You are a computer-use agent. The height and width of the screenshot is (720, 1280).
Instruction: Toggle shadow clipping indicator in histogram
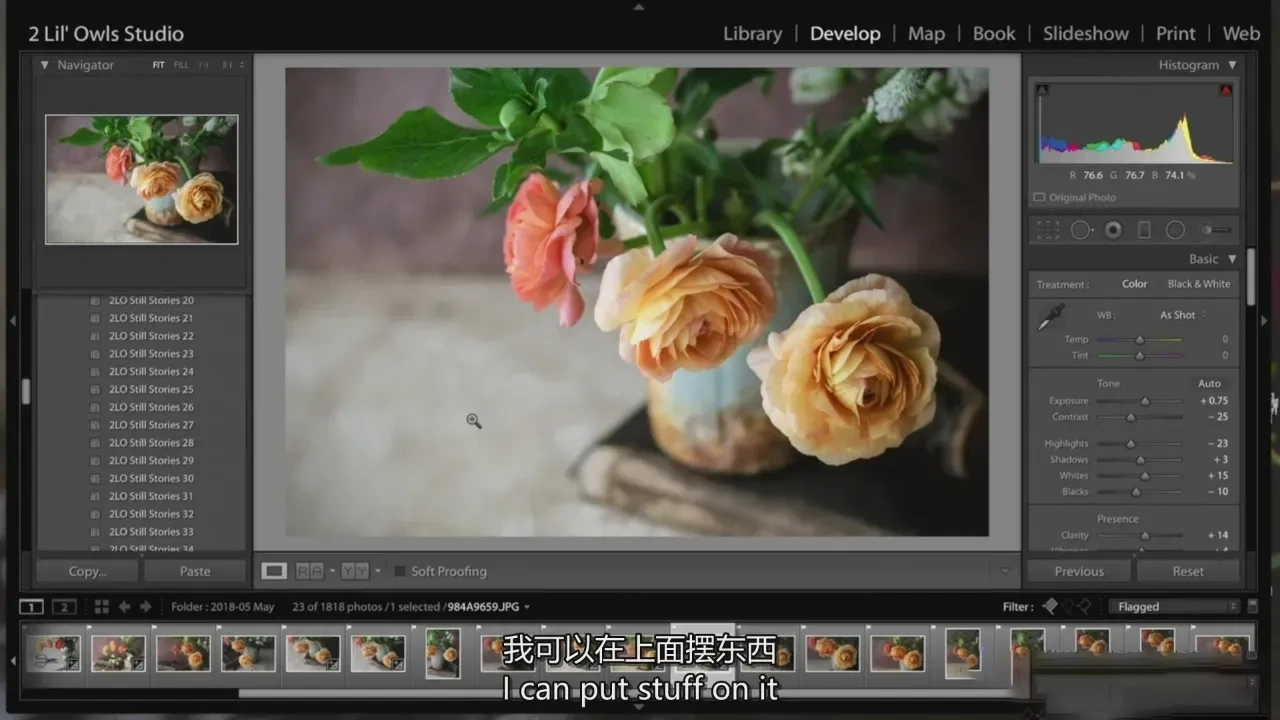click(1043, 90)
